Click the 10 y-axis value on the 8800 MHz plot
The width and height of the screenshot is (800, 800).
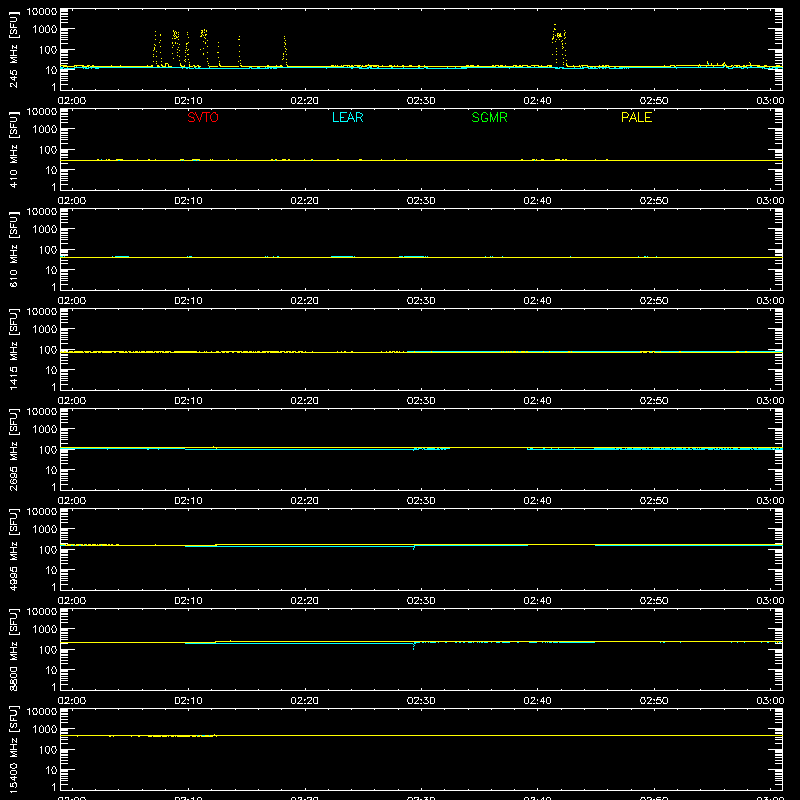click(x=51, y=670)
